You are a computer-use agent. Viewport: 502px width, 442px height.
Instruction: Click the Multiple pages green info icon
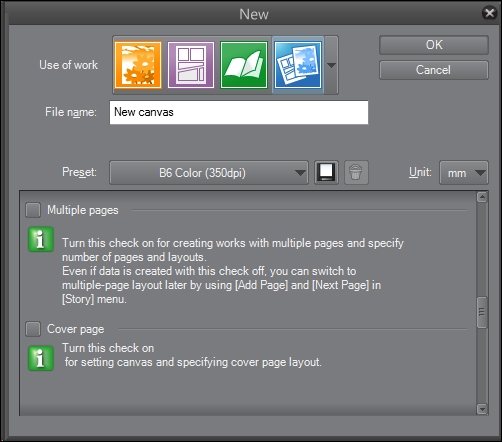pos(41,239)
